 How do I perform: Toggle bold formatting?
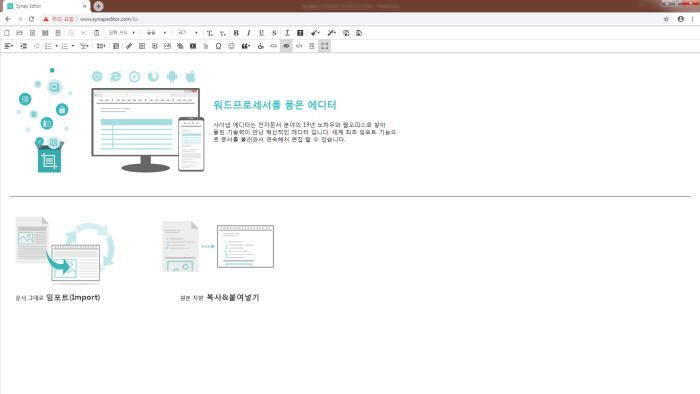coord(236,33)
